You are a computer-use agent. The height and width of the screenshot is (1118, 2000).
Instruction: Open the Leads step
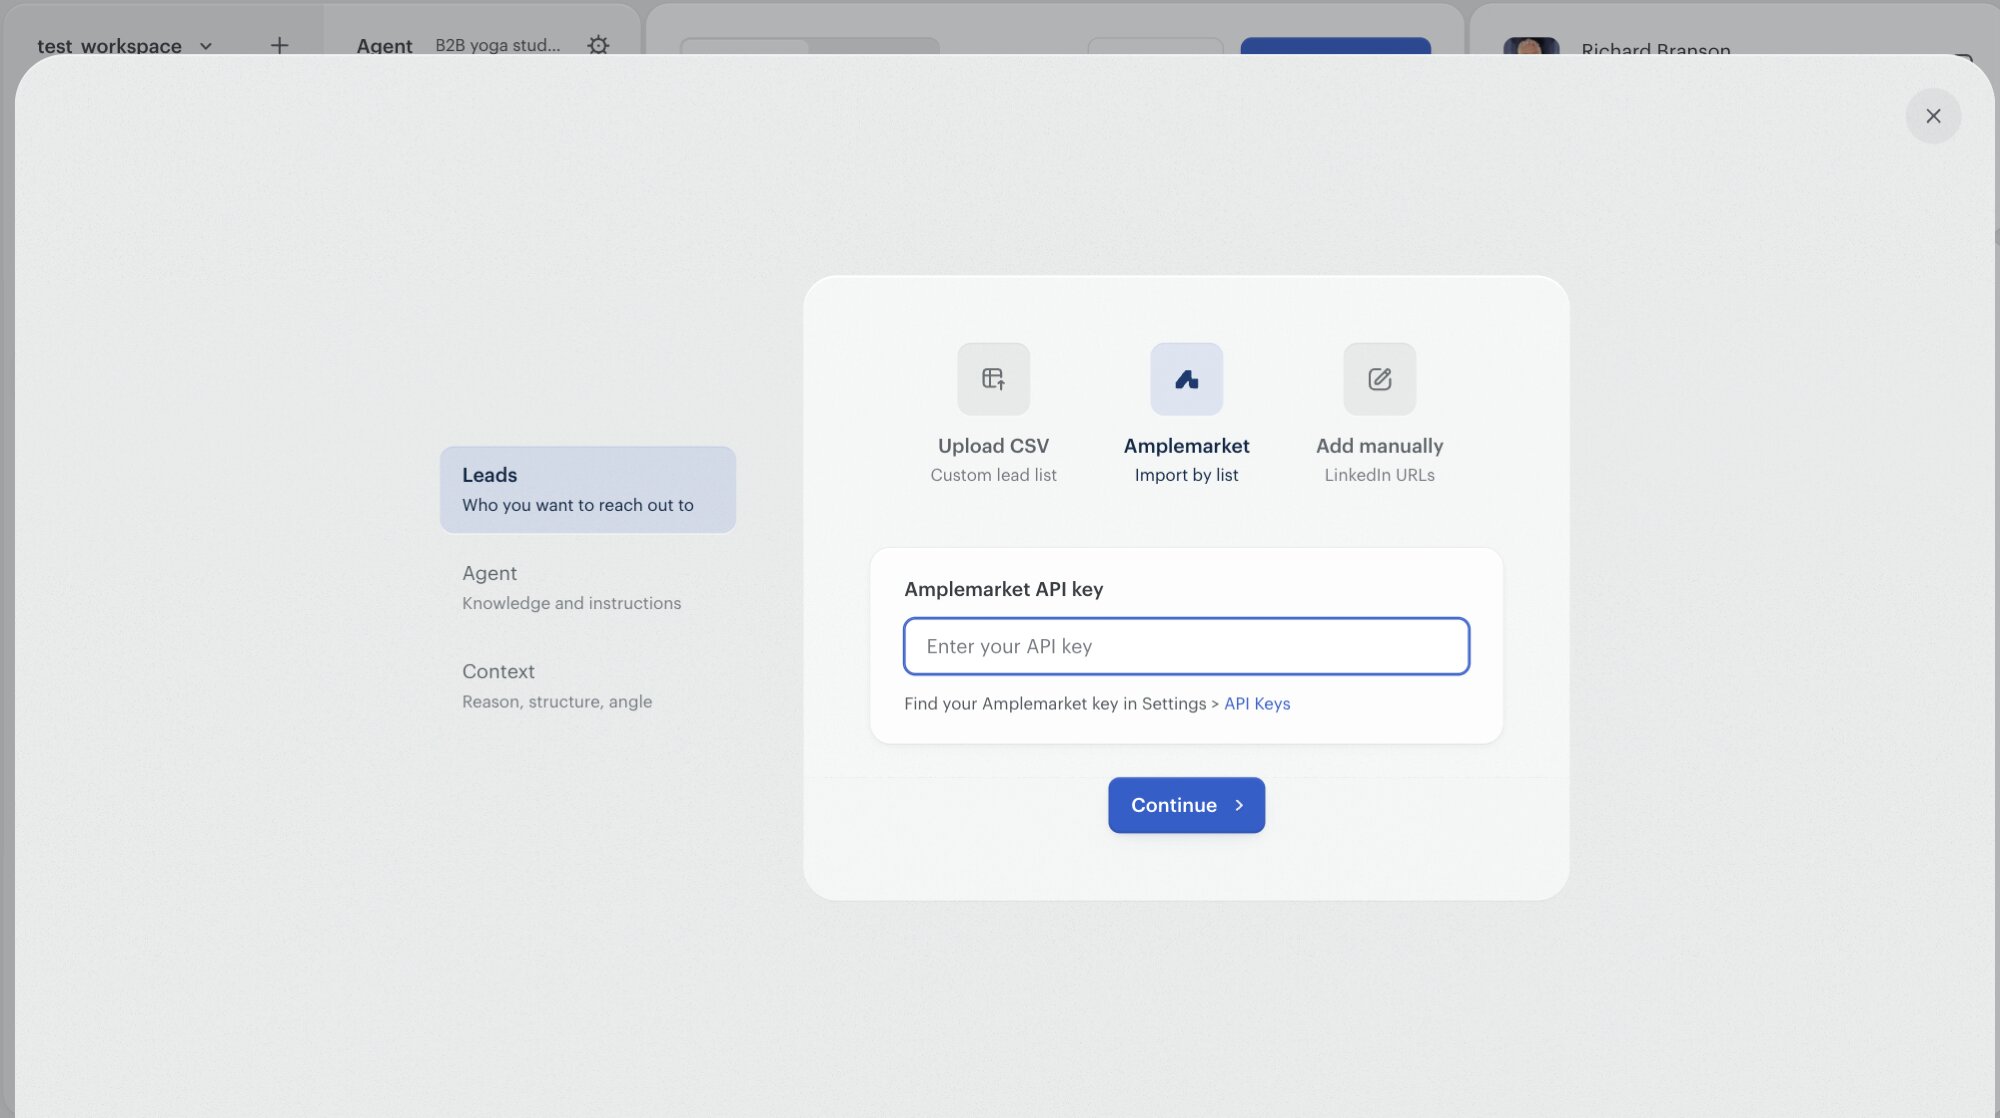(x=588, y=489)
